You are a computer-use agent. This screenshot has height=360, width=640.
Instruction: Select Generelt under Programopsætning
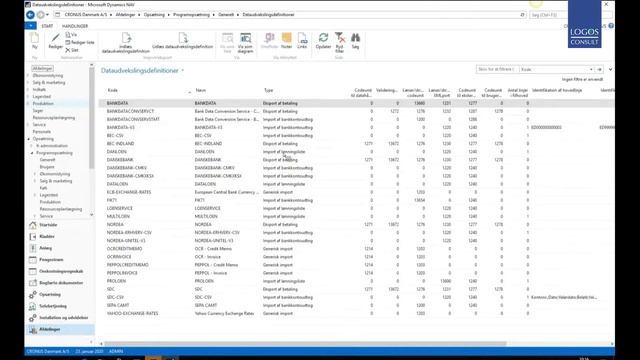coord(47,160)
